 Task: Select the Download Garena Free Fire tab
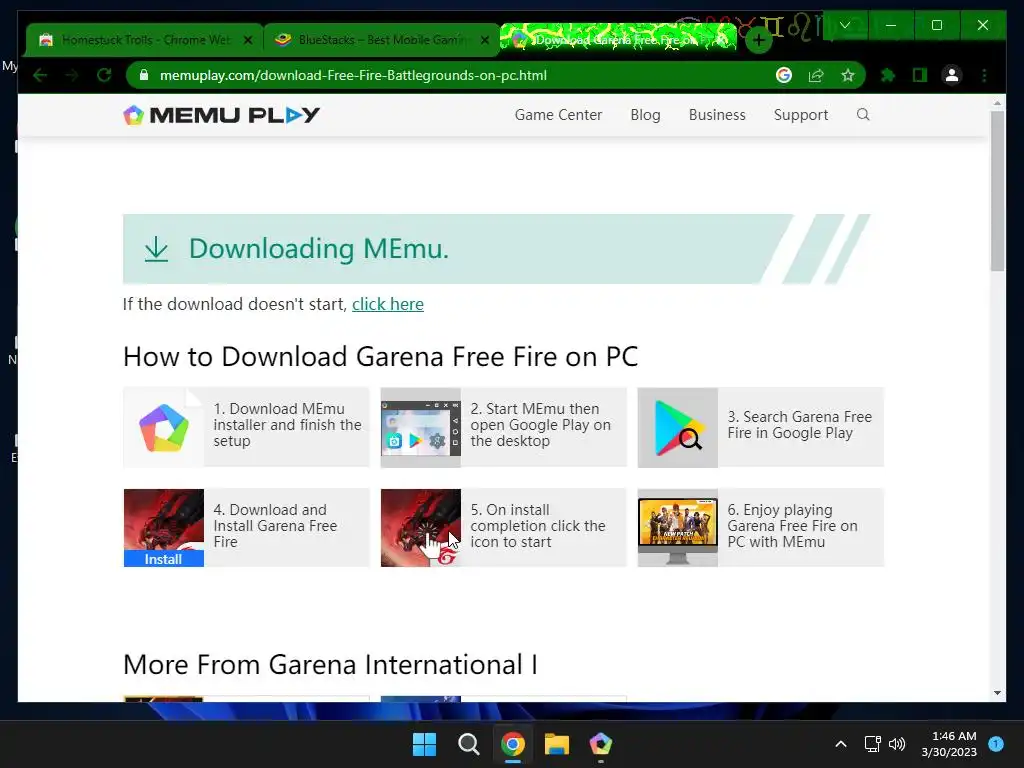[617, 39]
